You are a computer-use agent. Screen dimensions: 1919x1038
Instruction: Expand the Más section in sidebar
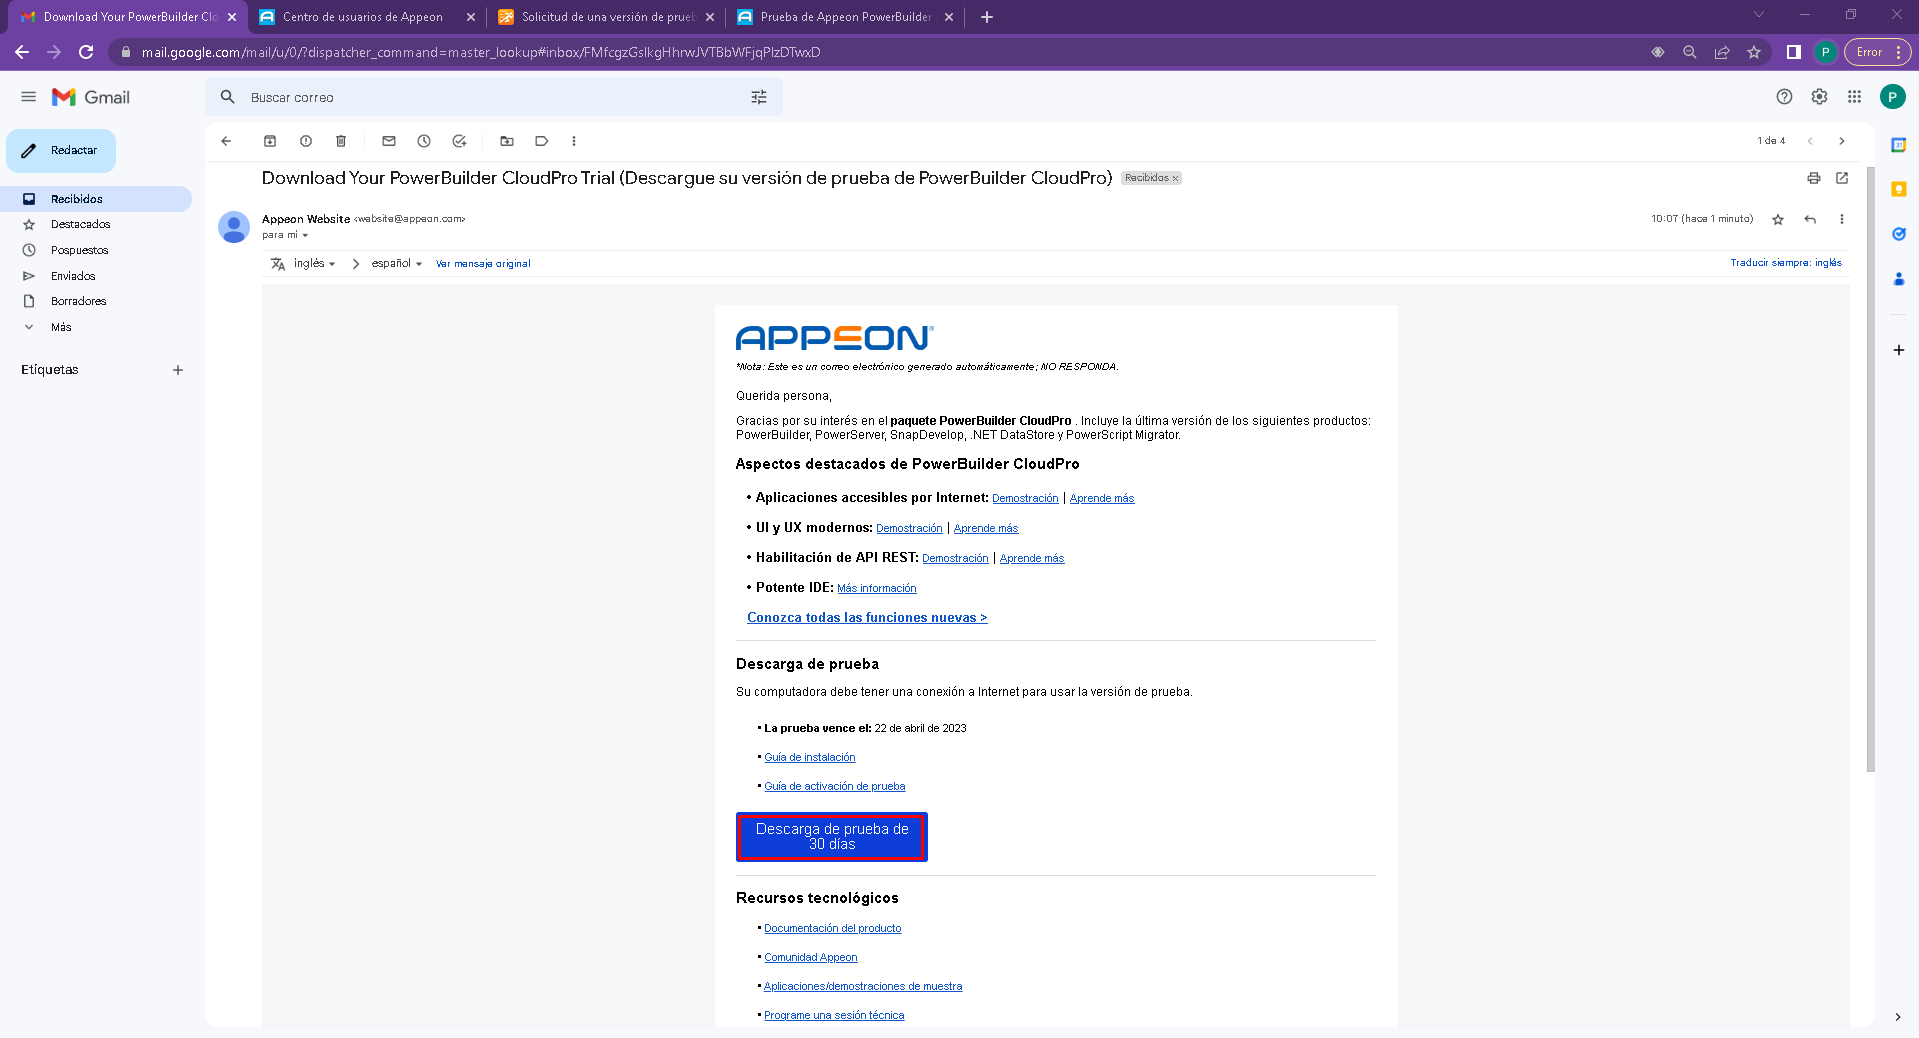[61, 327]
